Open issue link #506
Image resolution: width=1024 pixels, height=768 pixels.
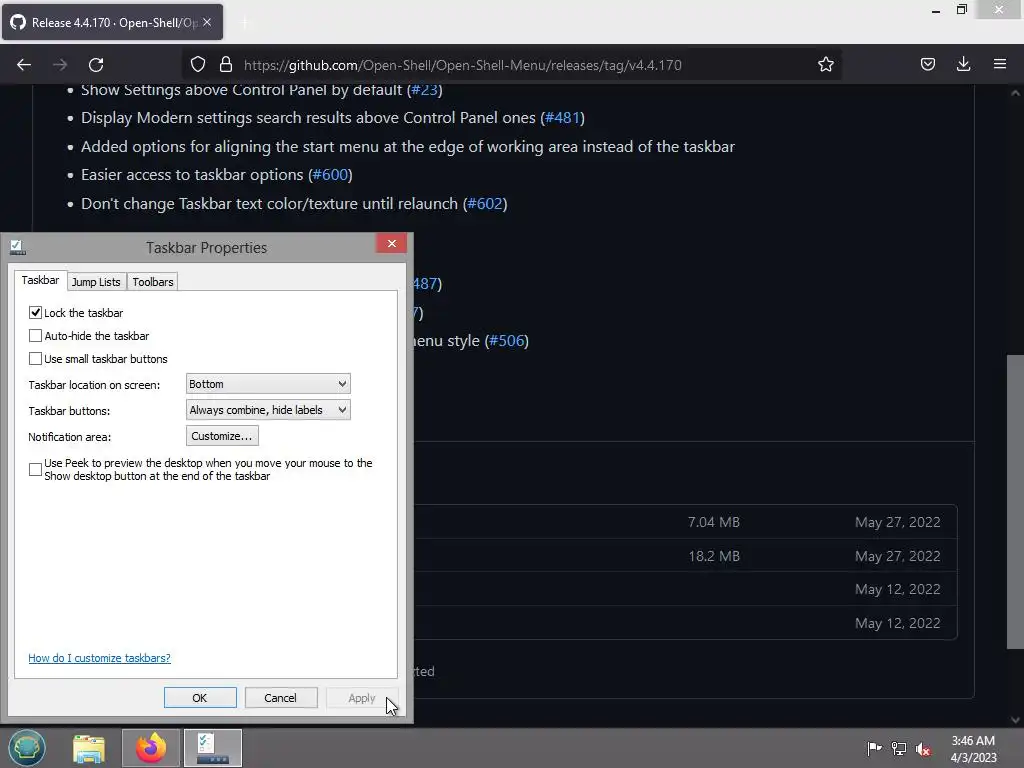[507, 340]
